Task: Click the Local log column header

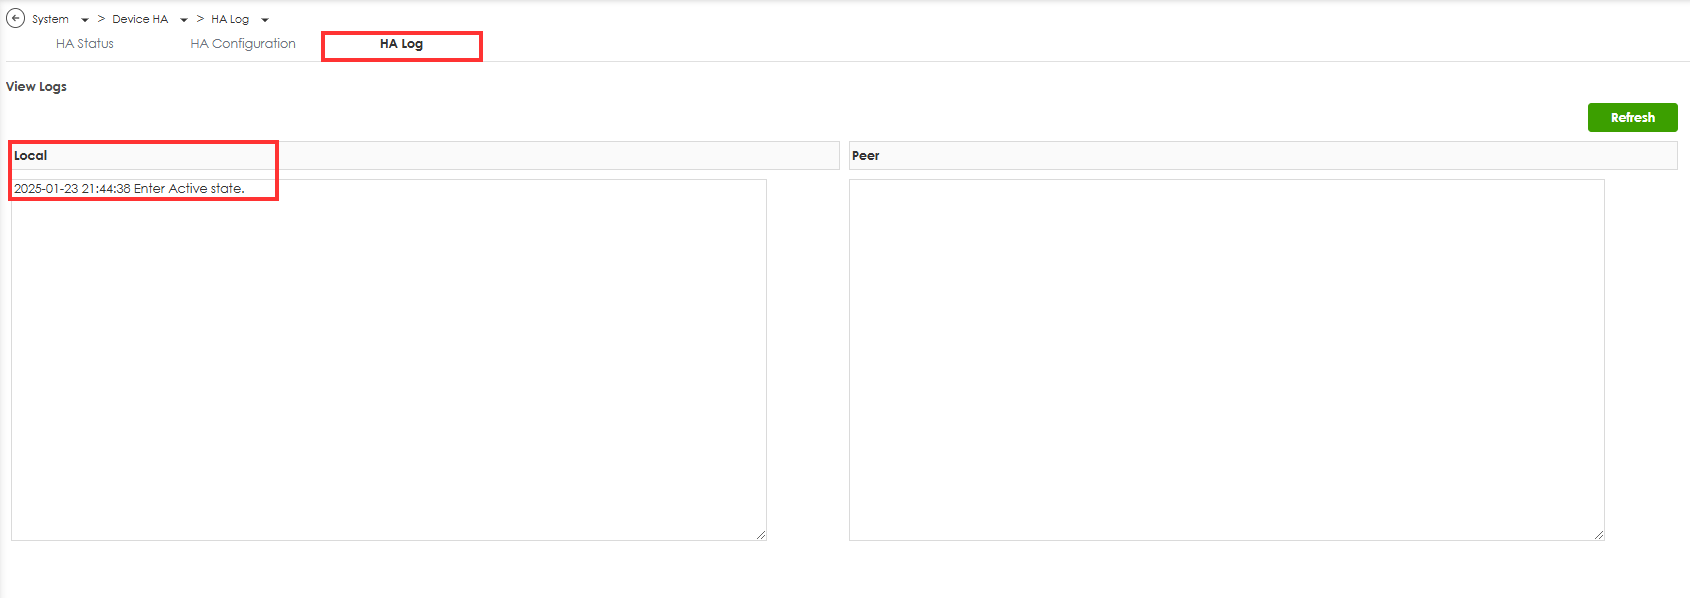Action: coord(31,156)
